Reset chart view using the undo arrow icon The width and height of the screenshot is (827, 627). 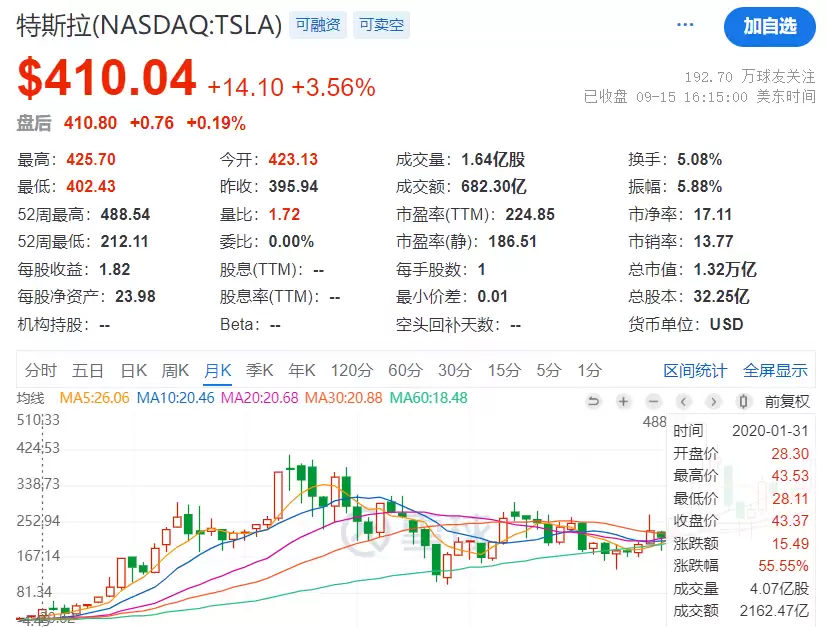point(593,402)
